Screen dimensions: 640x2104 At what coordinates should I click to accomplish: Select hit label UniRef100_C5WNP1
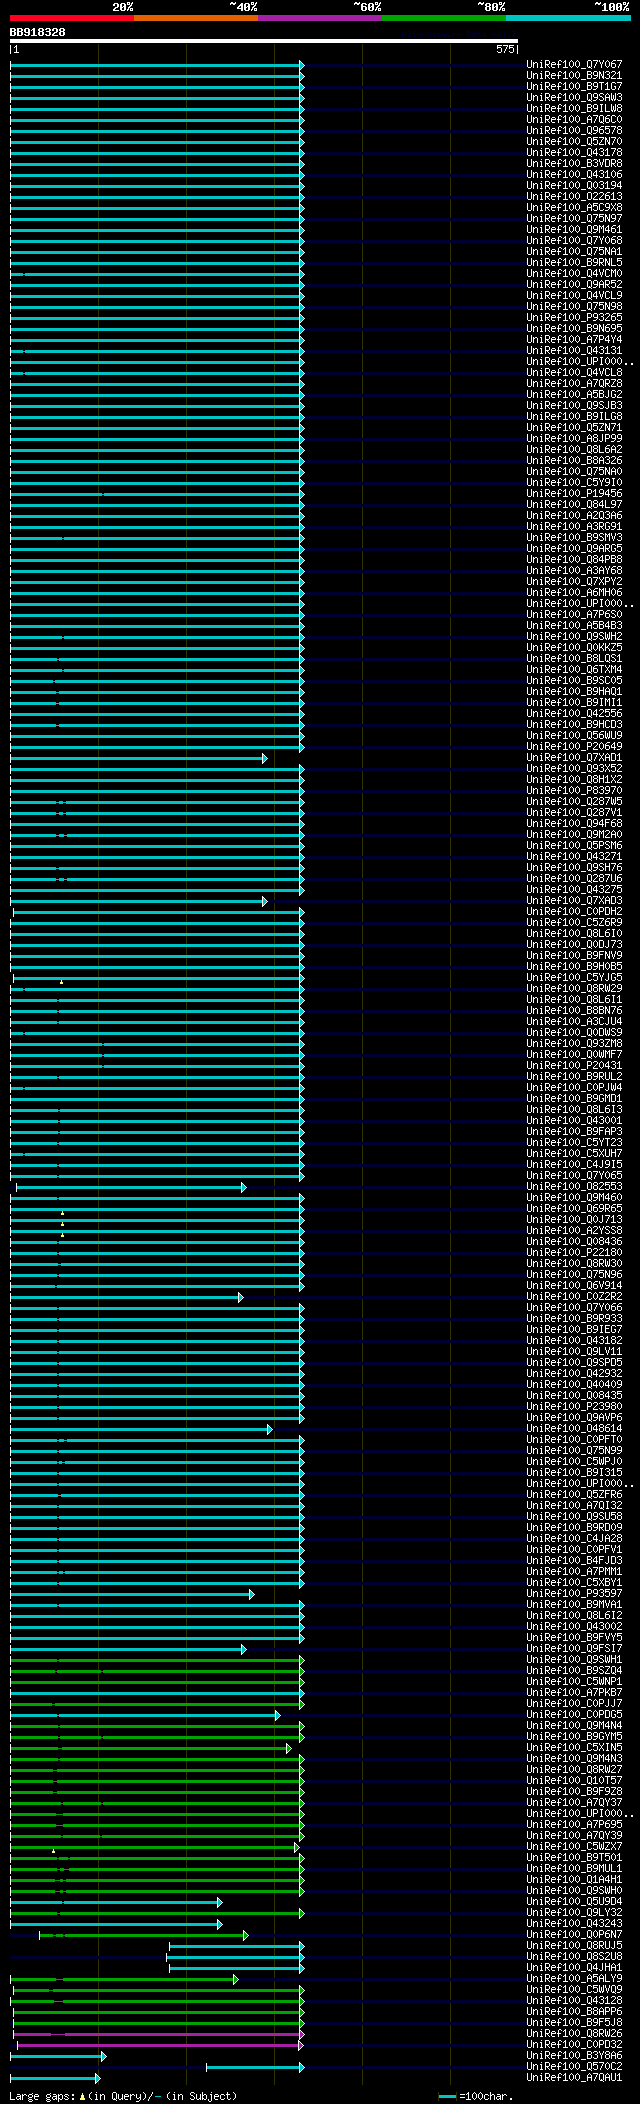[574, 1682]
